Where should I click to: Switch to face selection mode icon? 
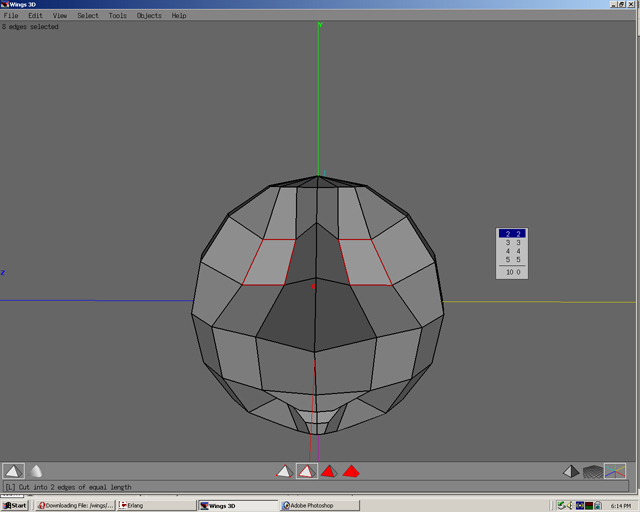coord(329,471)
